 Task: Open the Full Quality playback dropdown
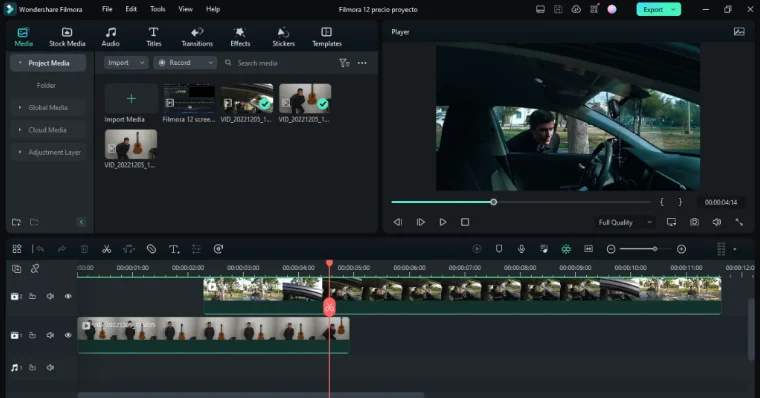pyautogui.click(x=625, y=223)
